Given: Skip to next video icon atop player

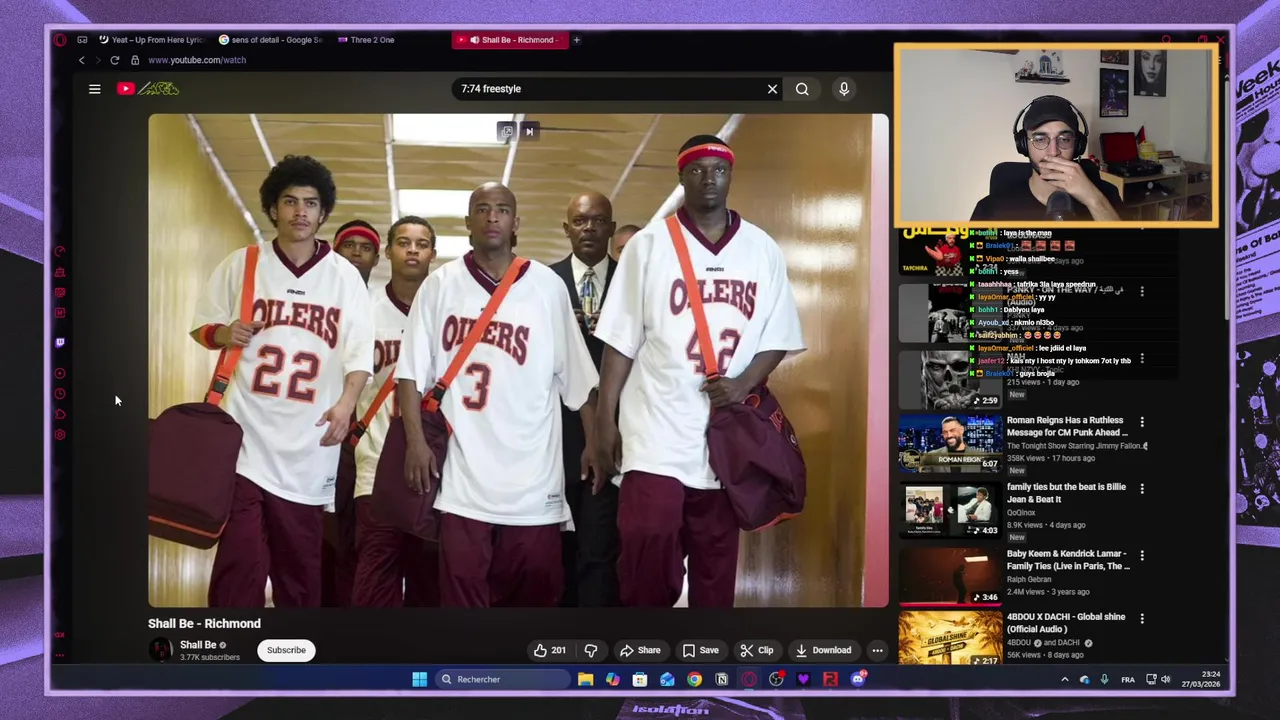Looking at the screenshot, I should click(x=529, y=131).
